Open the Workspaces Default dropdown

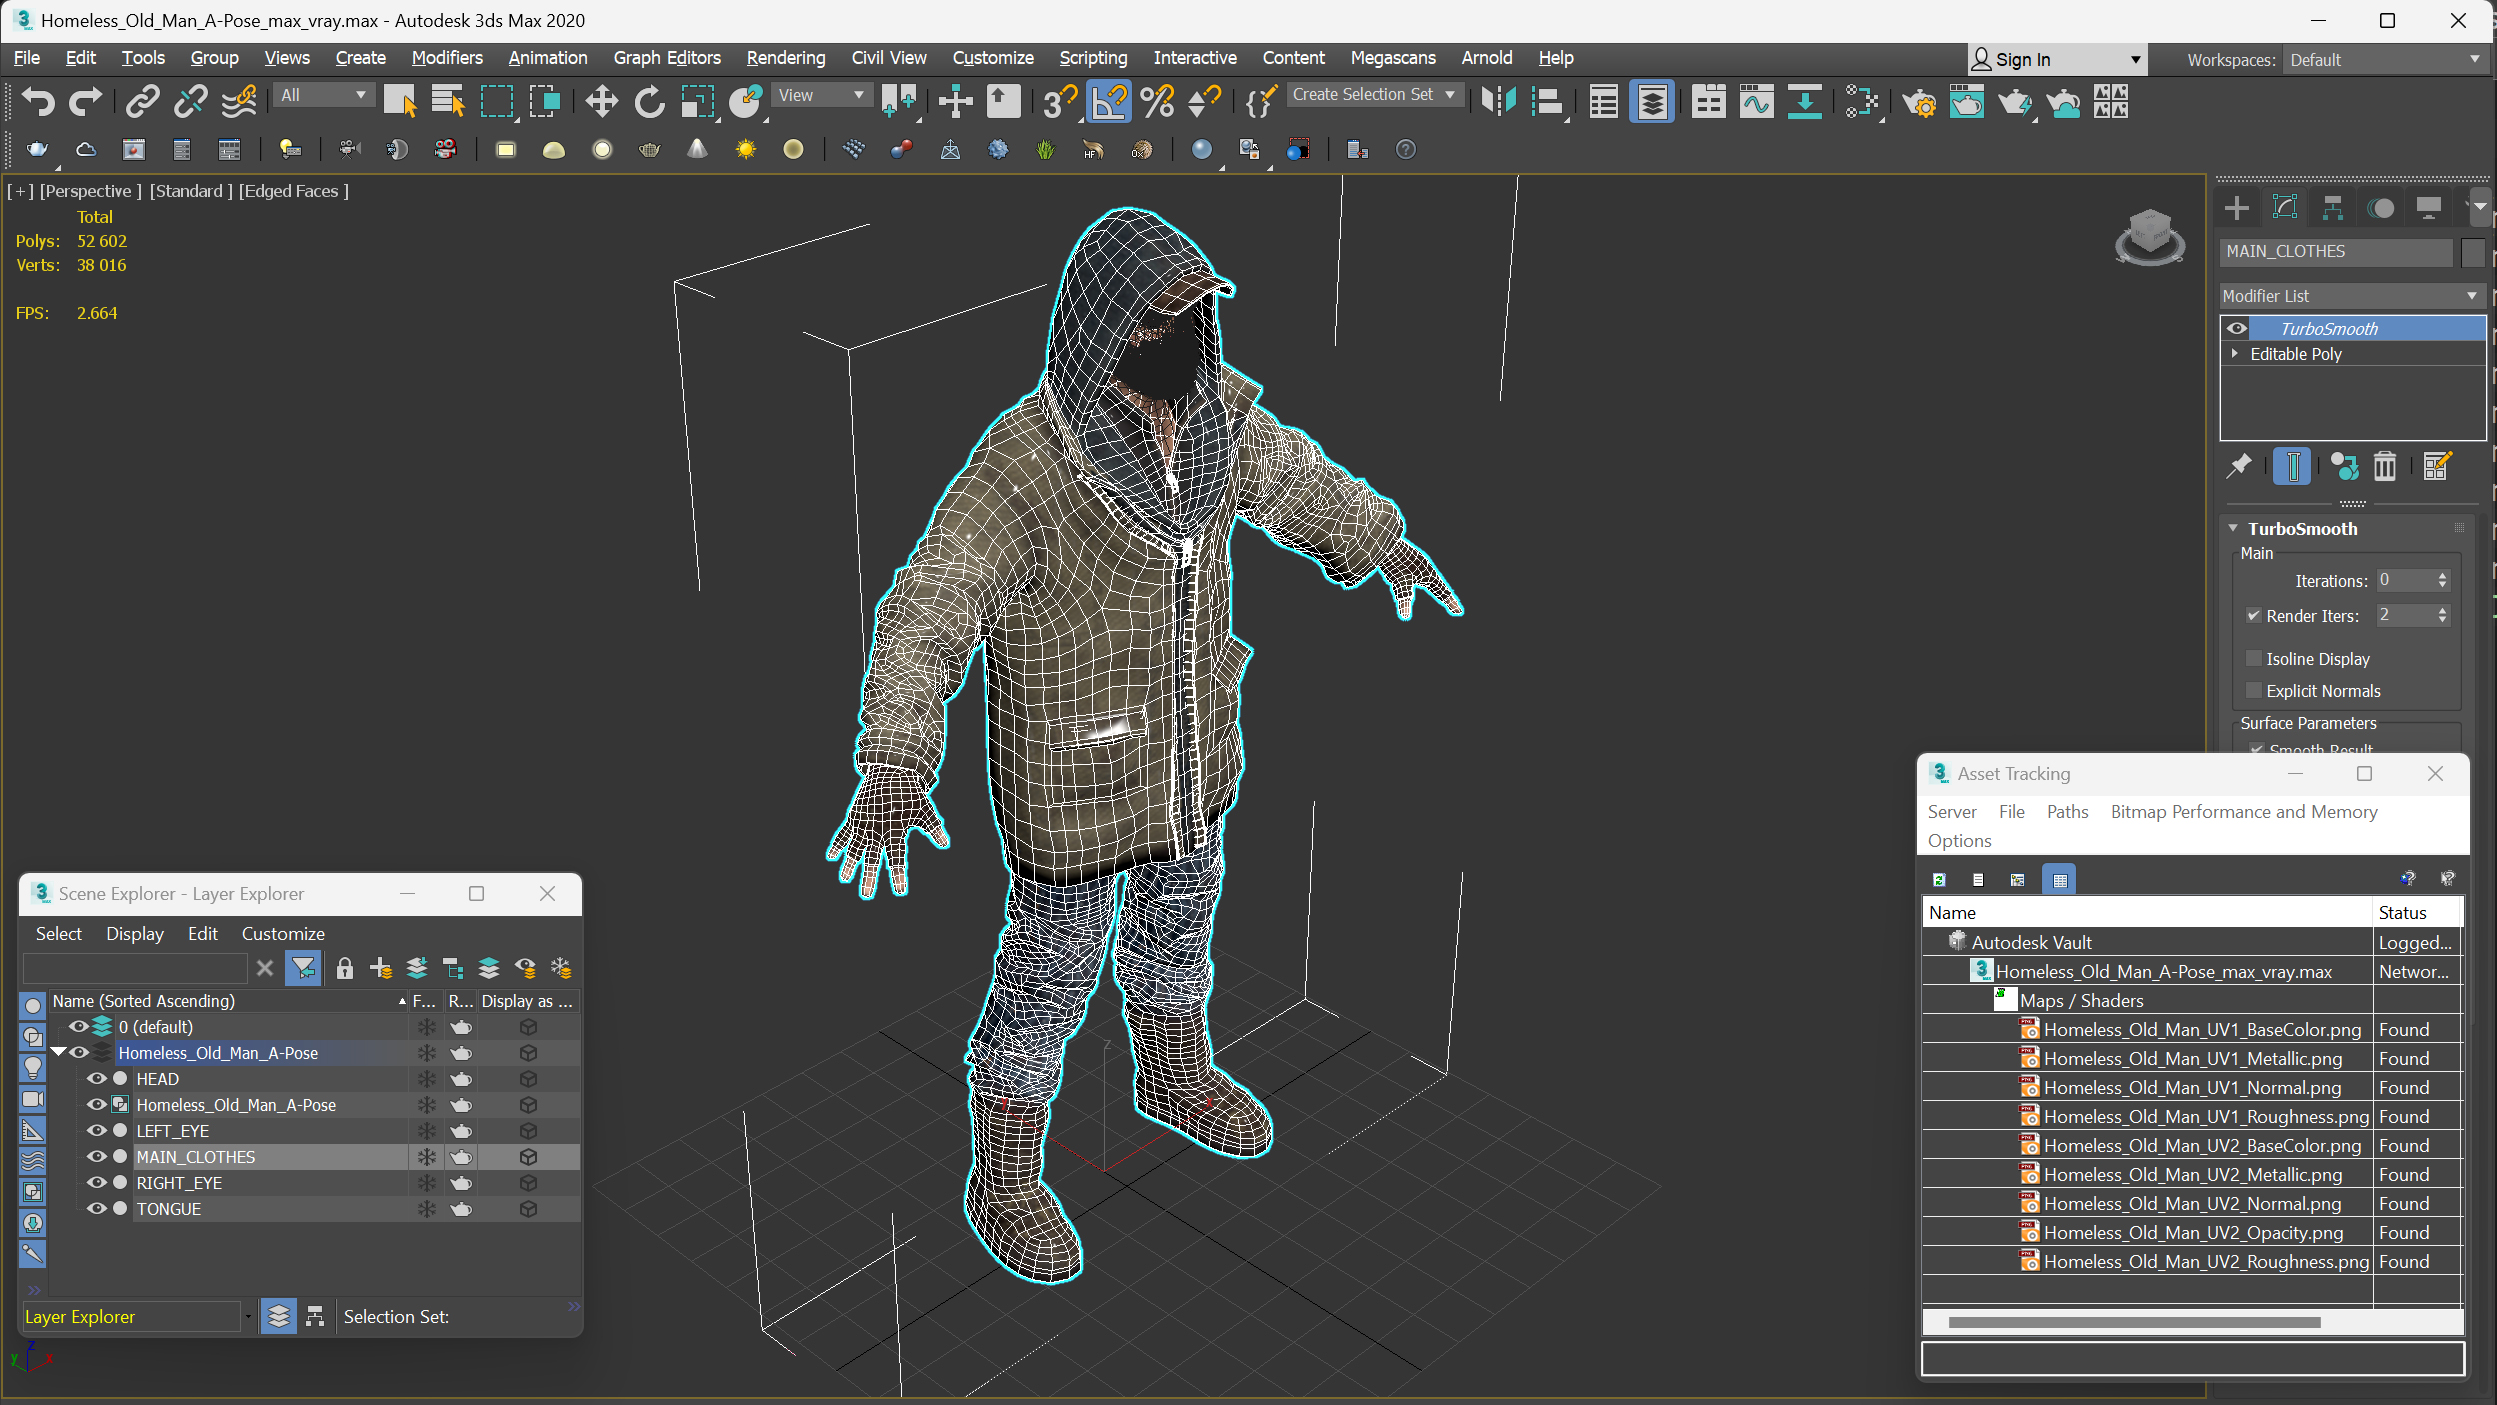coord(2385,60)
